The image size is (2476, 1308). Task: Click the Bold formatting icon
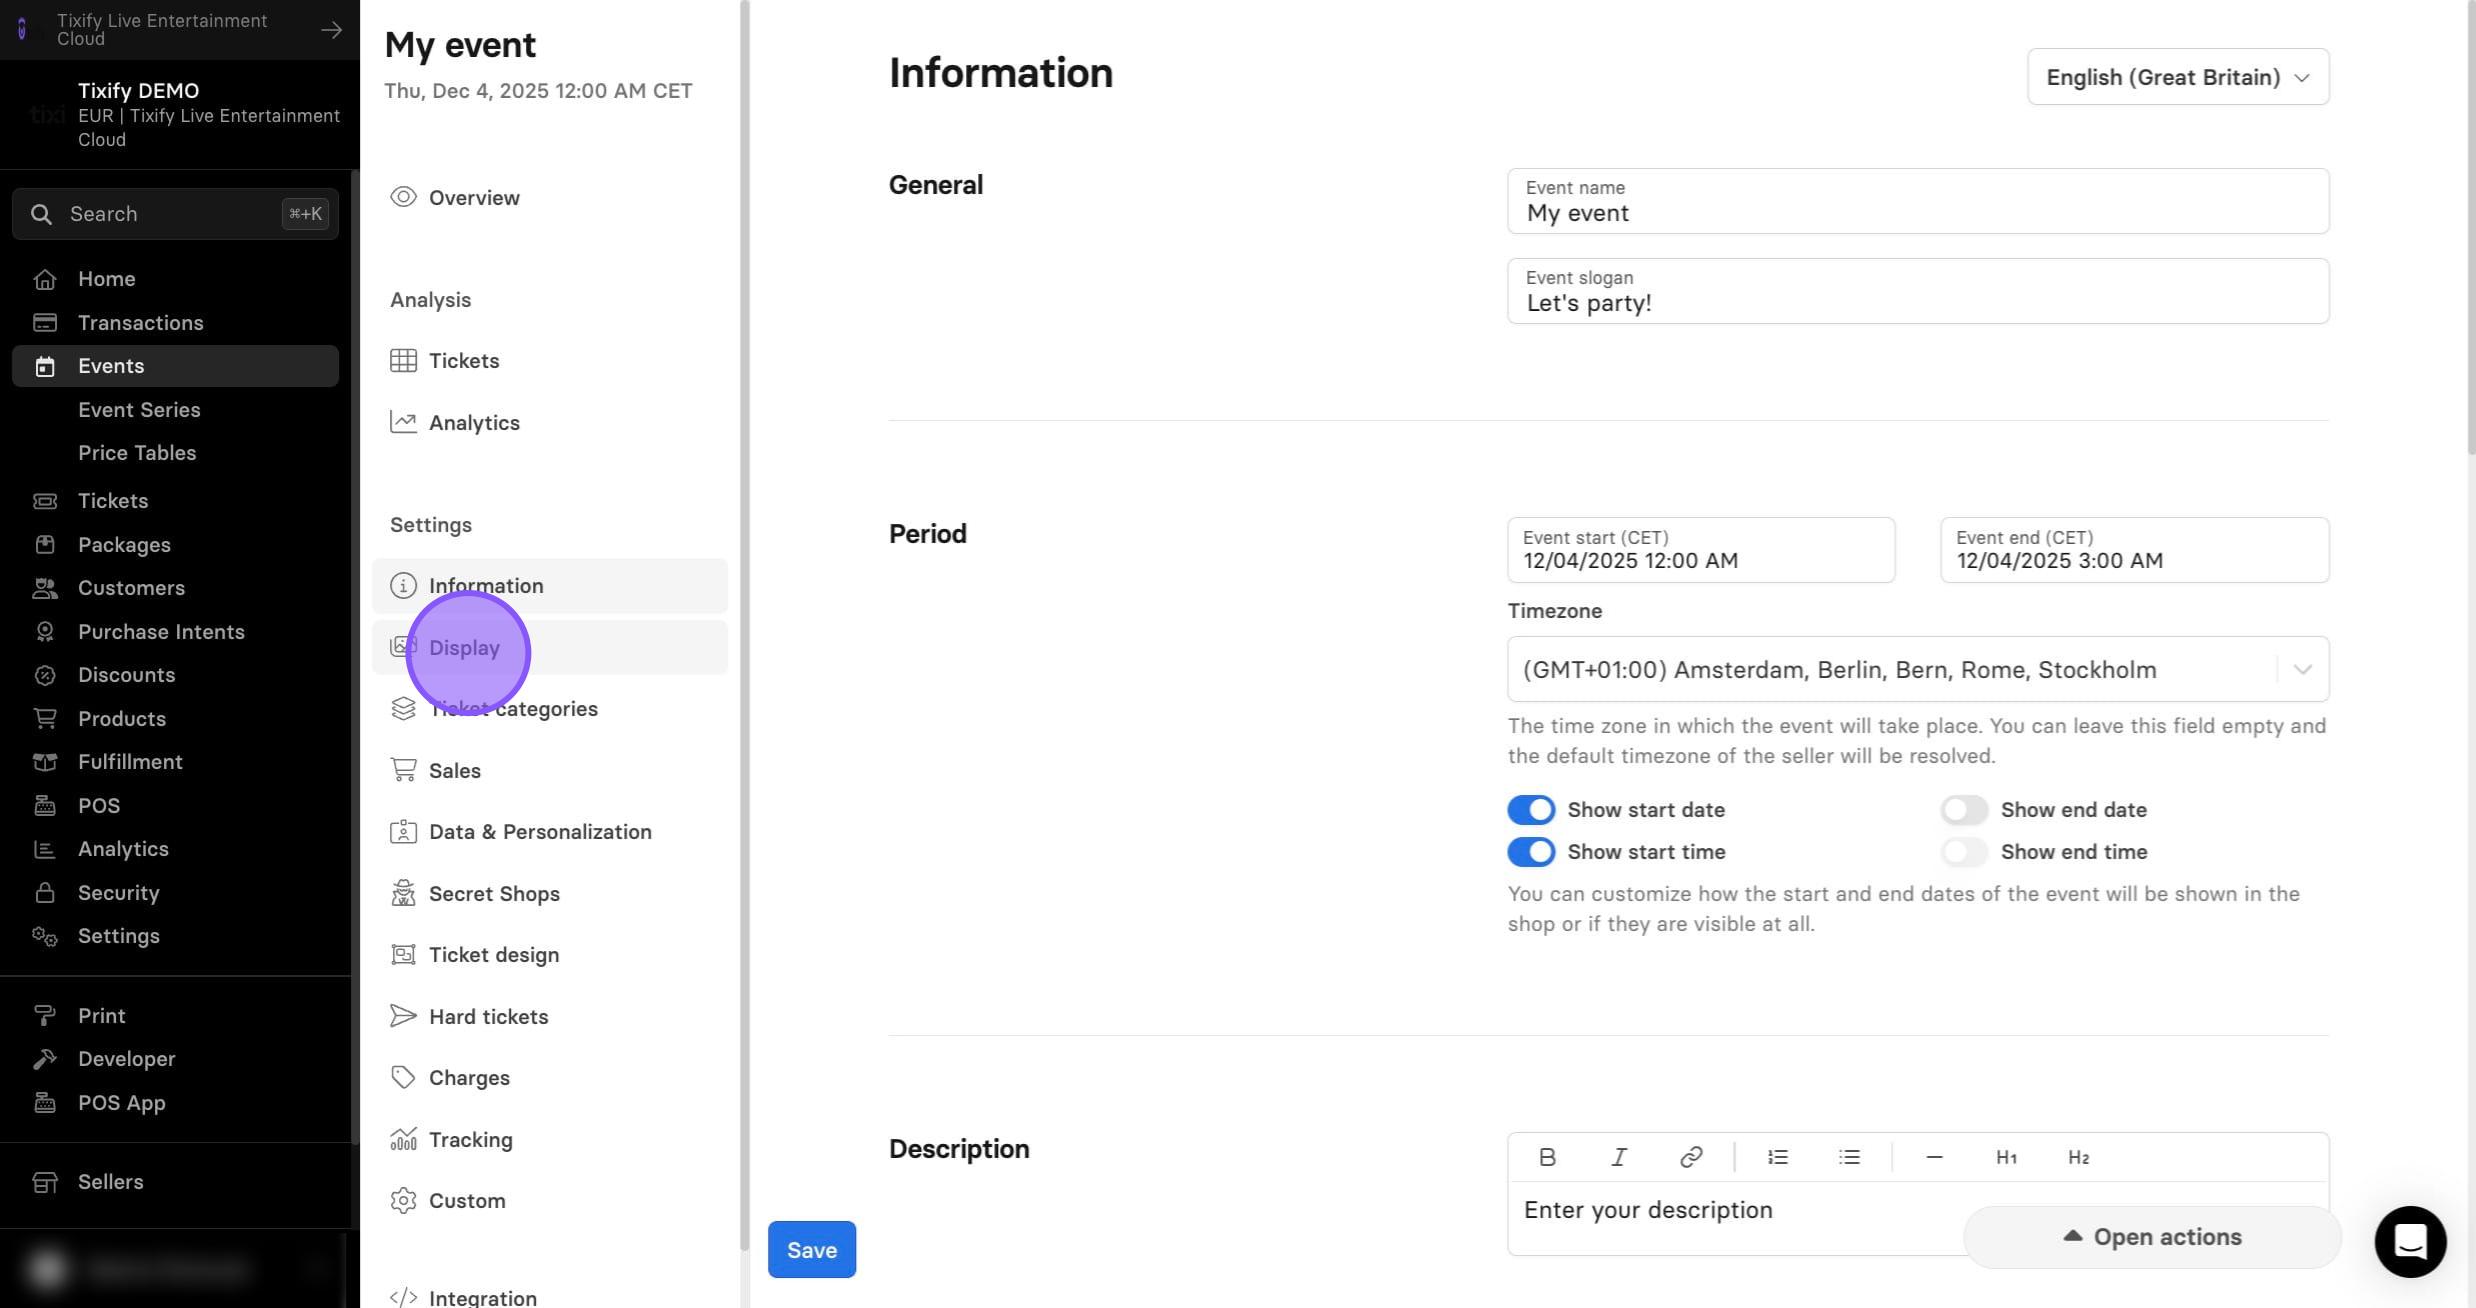point(1546,1157)
